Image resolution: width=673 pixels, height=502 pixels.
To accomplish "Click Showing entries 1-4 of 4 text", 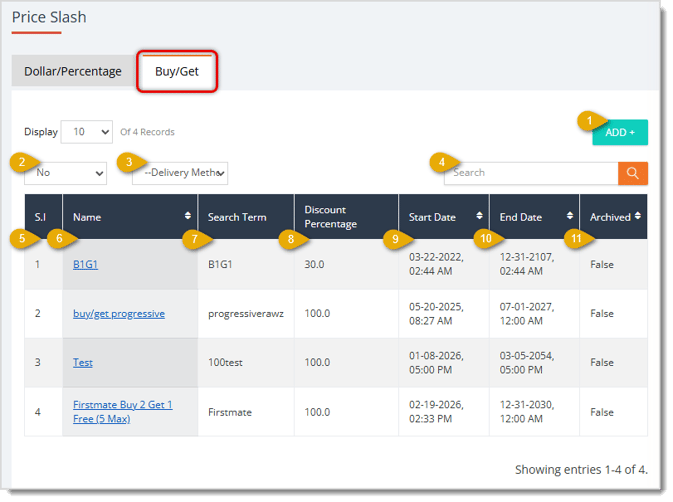I will pyautogui.click(x=581, y=470).
